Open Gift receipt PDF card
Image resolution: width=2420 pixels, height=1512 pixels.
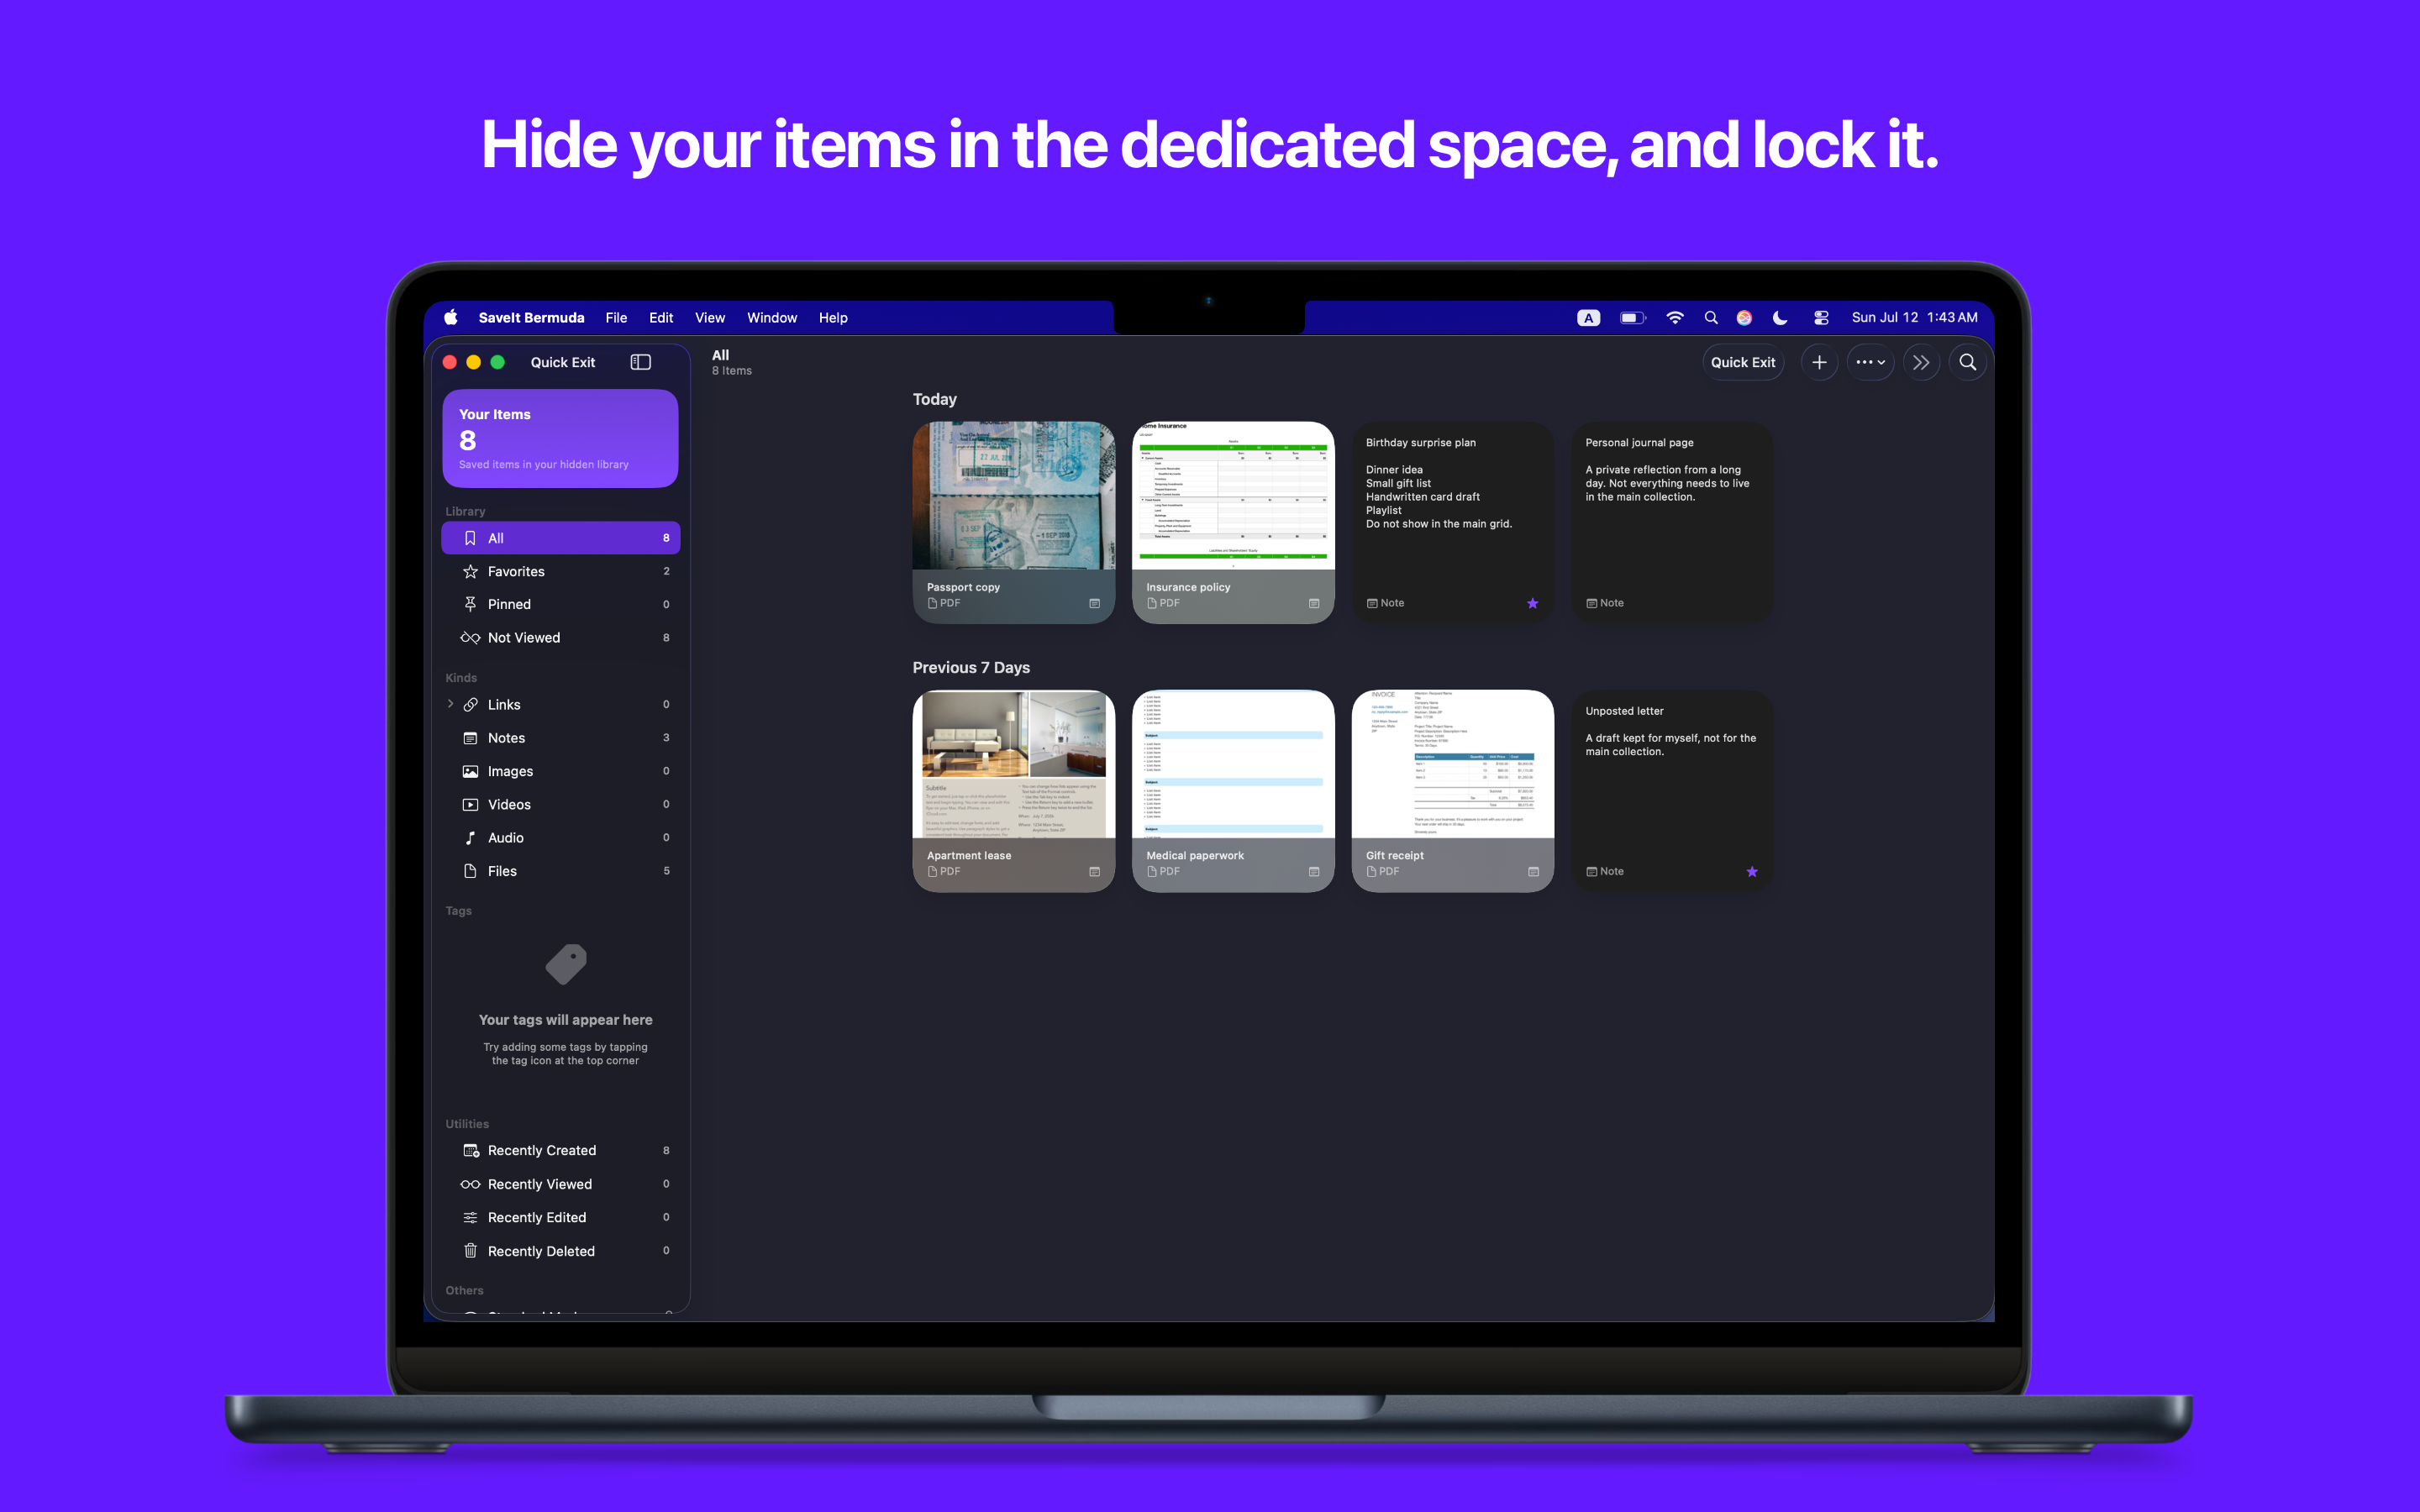tap(1452, 791)
